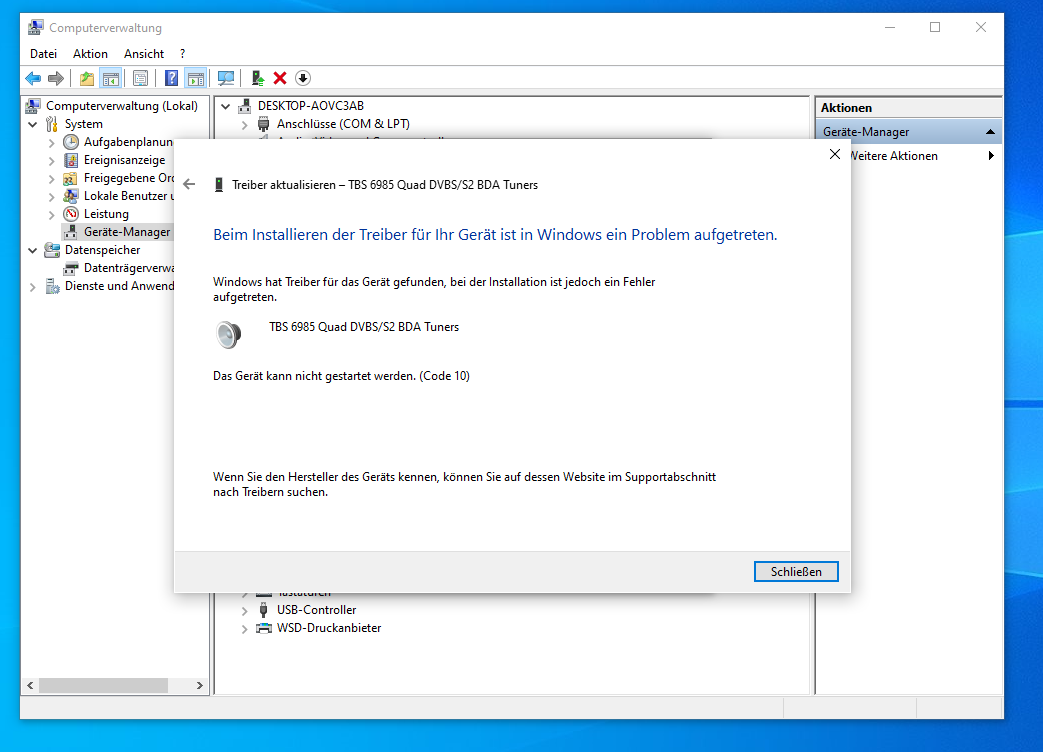This screenshot has width=1043, height=752.
Task: Select Ereignisanzeige in the tree
Action: [x=124, y=160]
